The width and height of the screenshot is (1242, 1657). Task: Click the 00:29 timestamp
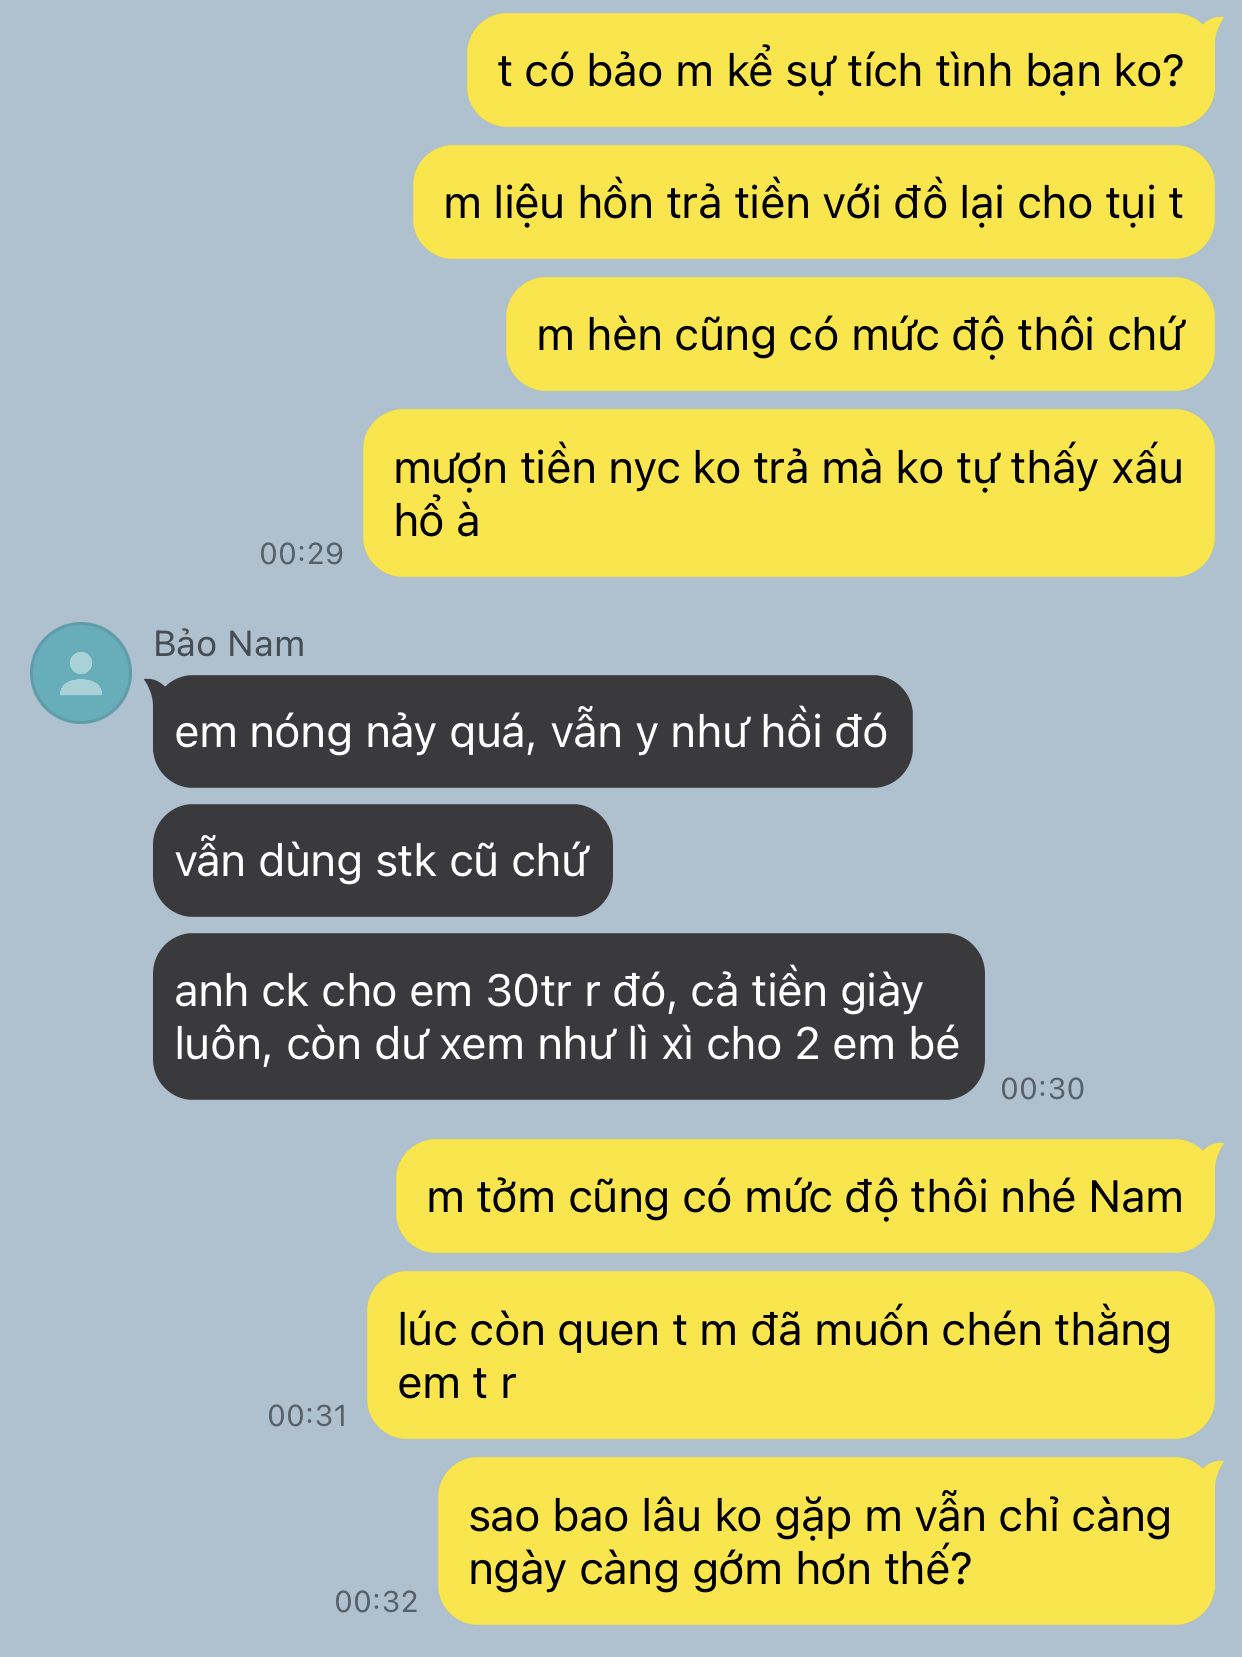(x=301, y=553)
